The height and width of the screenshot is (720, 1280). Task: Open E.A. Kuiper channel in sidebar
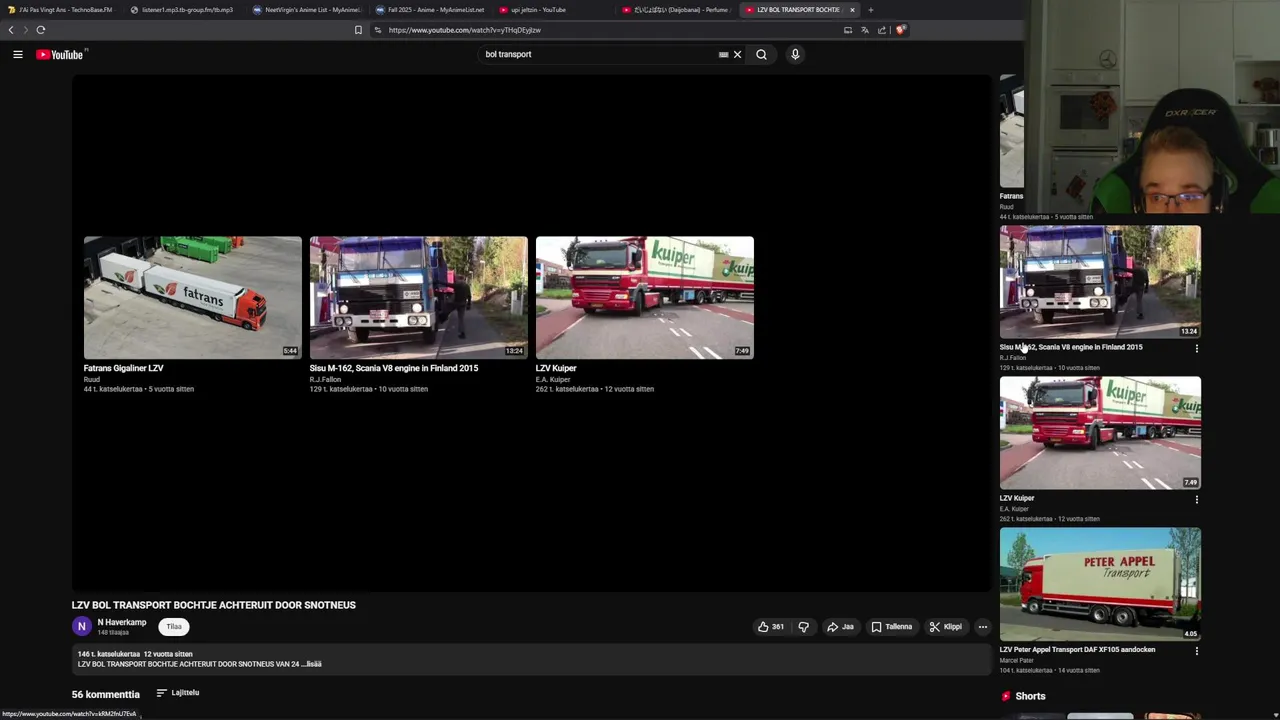point(1014,509)
